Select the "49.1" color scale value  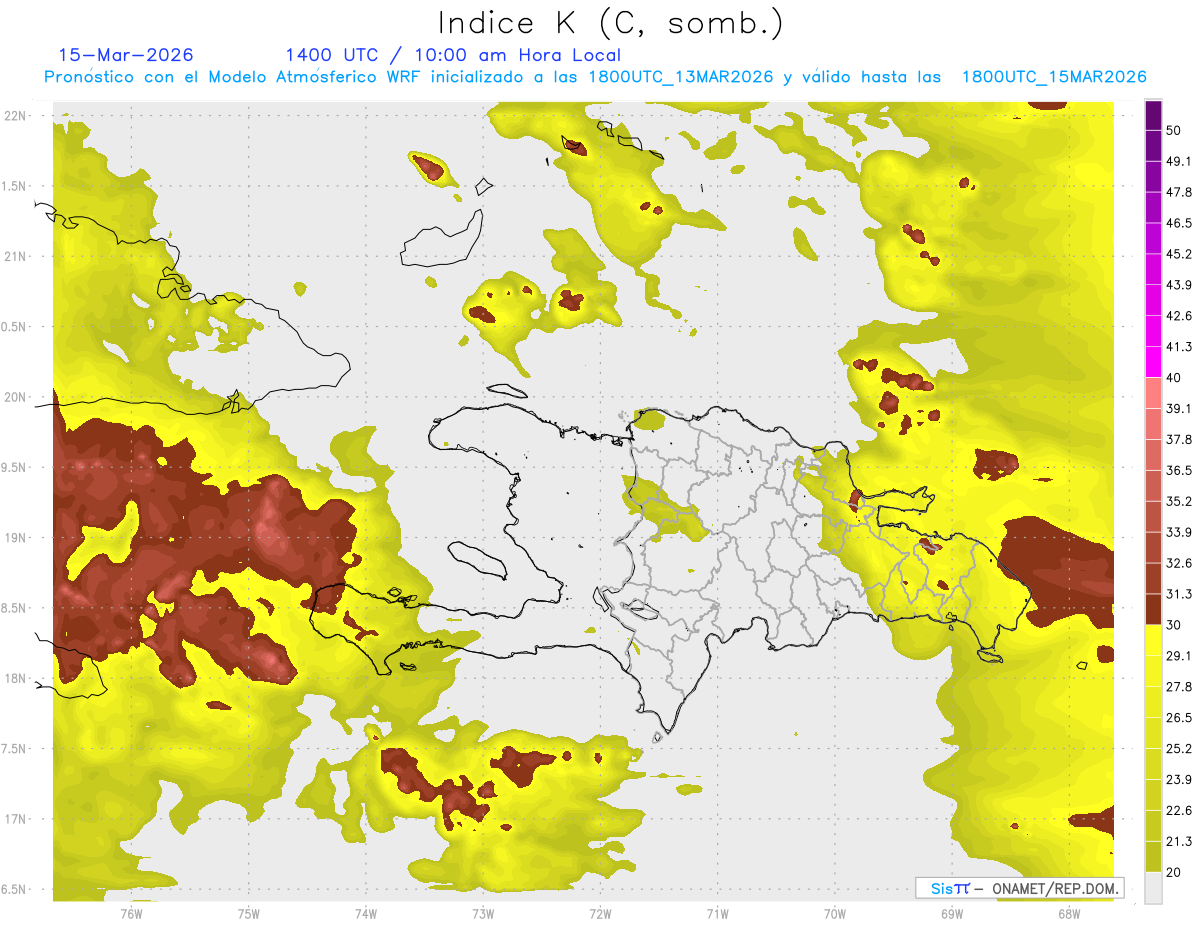(x=1179, y=161)
